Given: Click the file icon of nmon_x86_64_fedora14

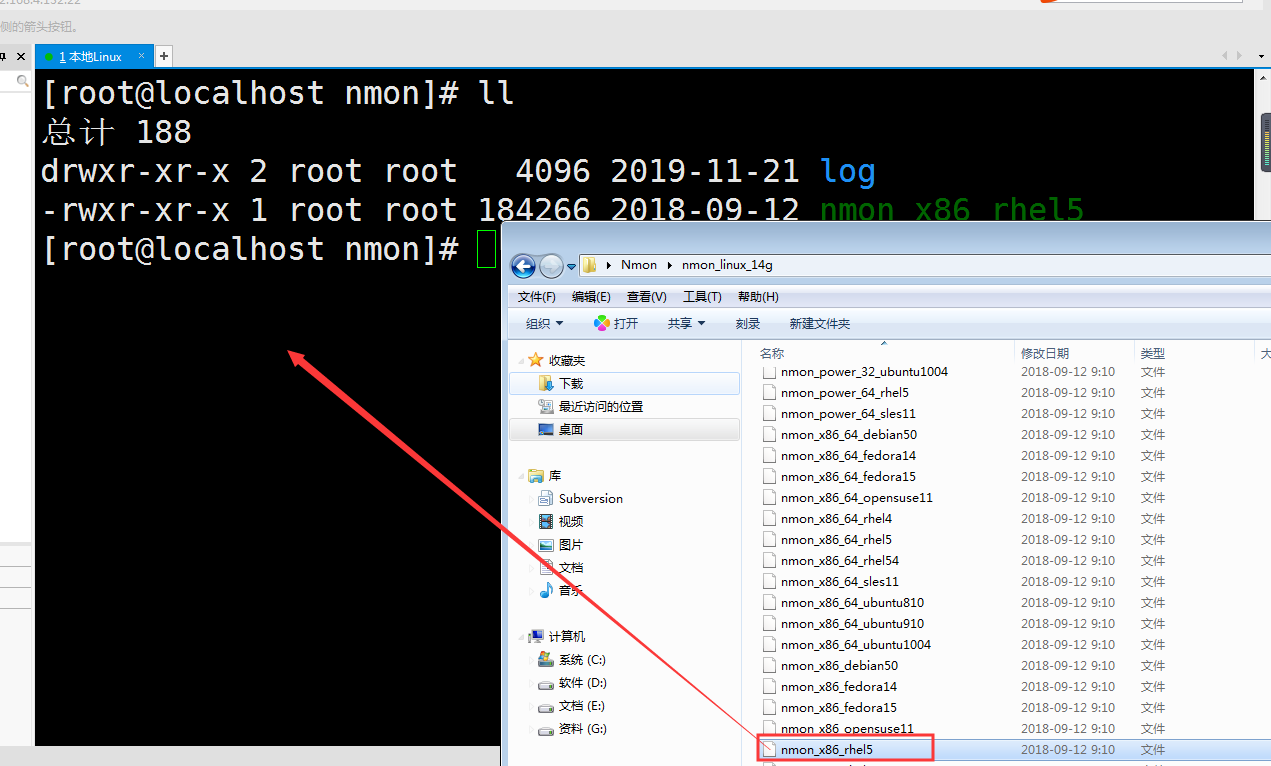Looking at the screenshot, I should coord(769,456).
